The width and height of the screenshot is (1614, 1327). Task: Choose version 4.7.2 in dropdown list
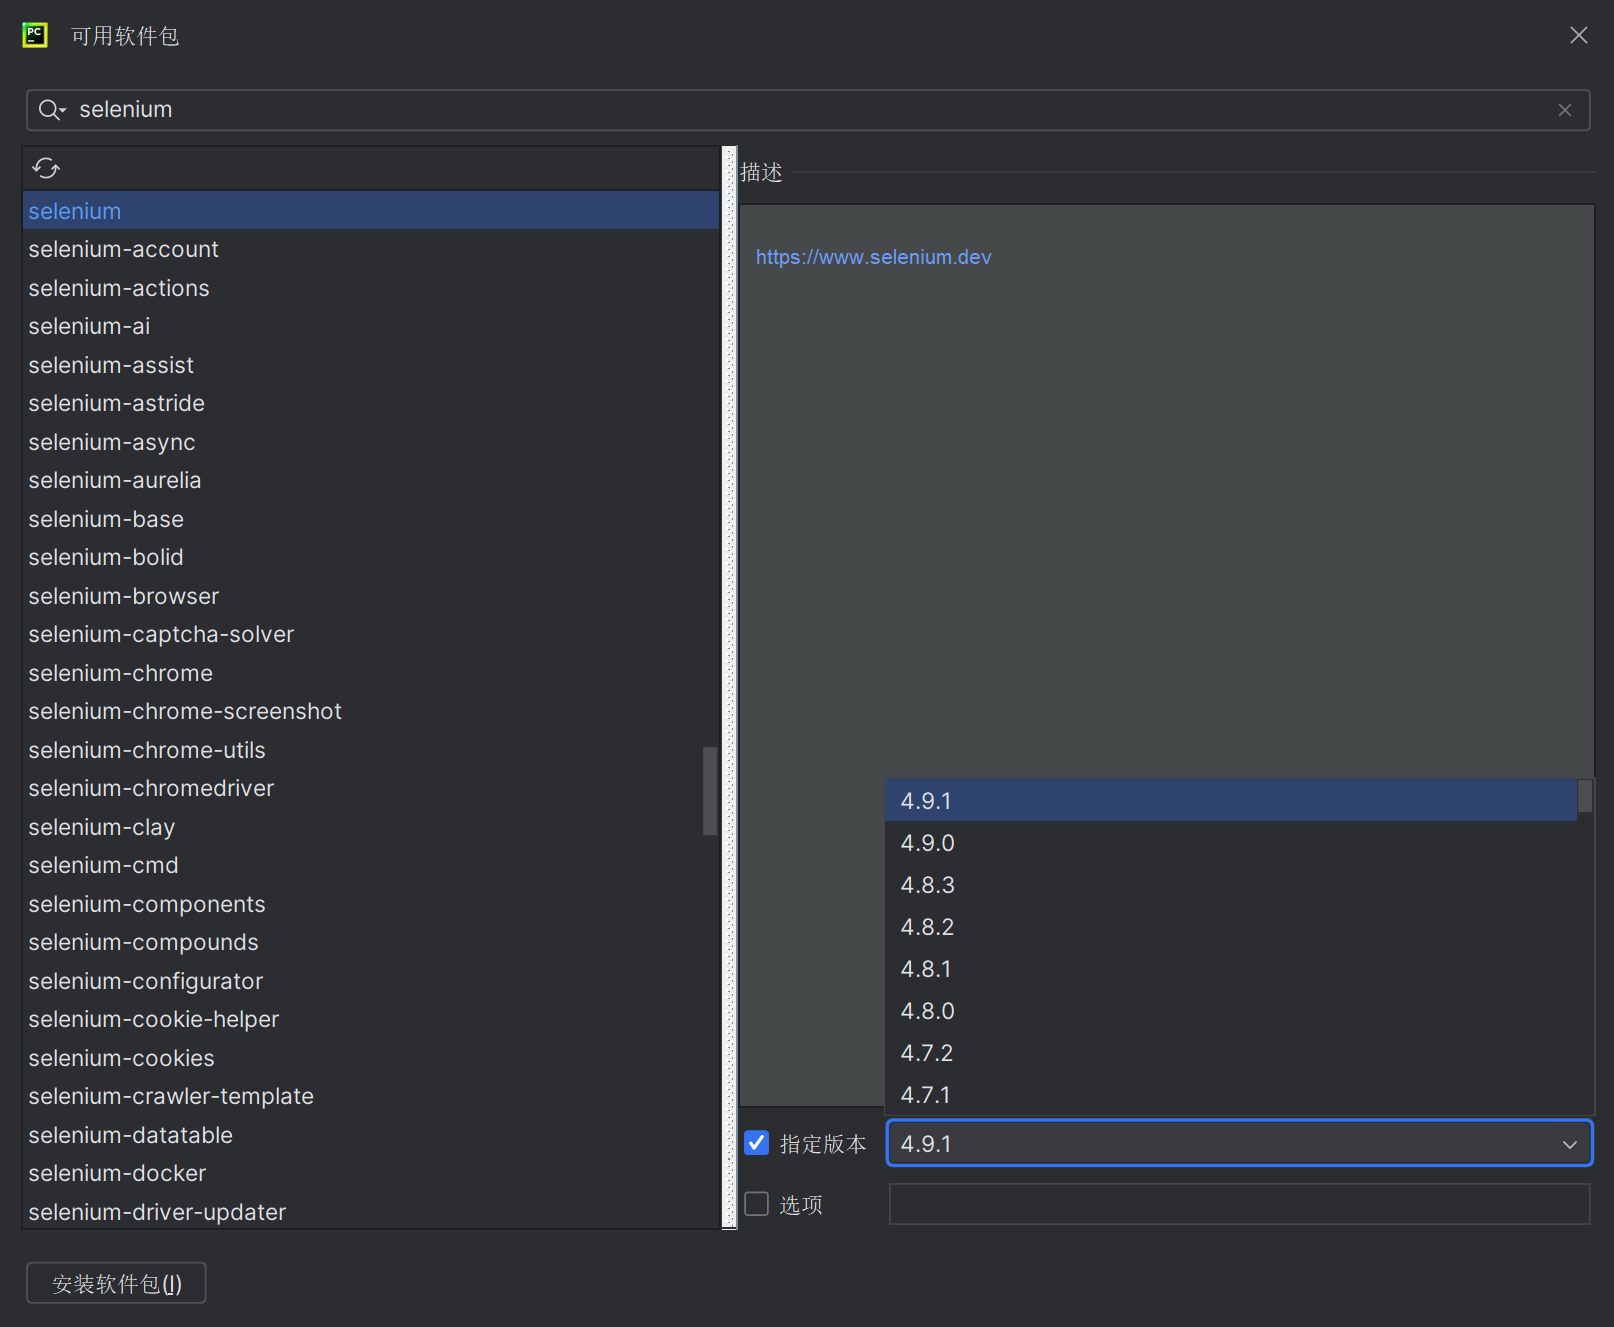(x=1231, y=1053)
